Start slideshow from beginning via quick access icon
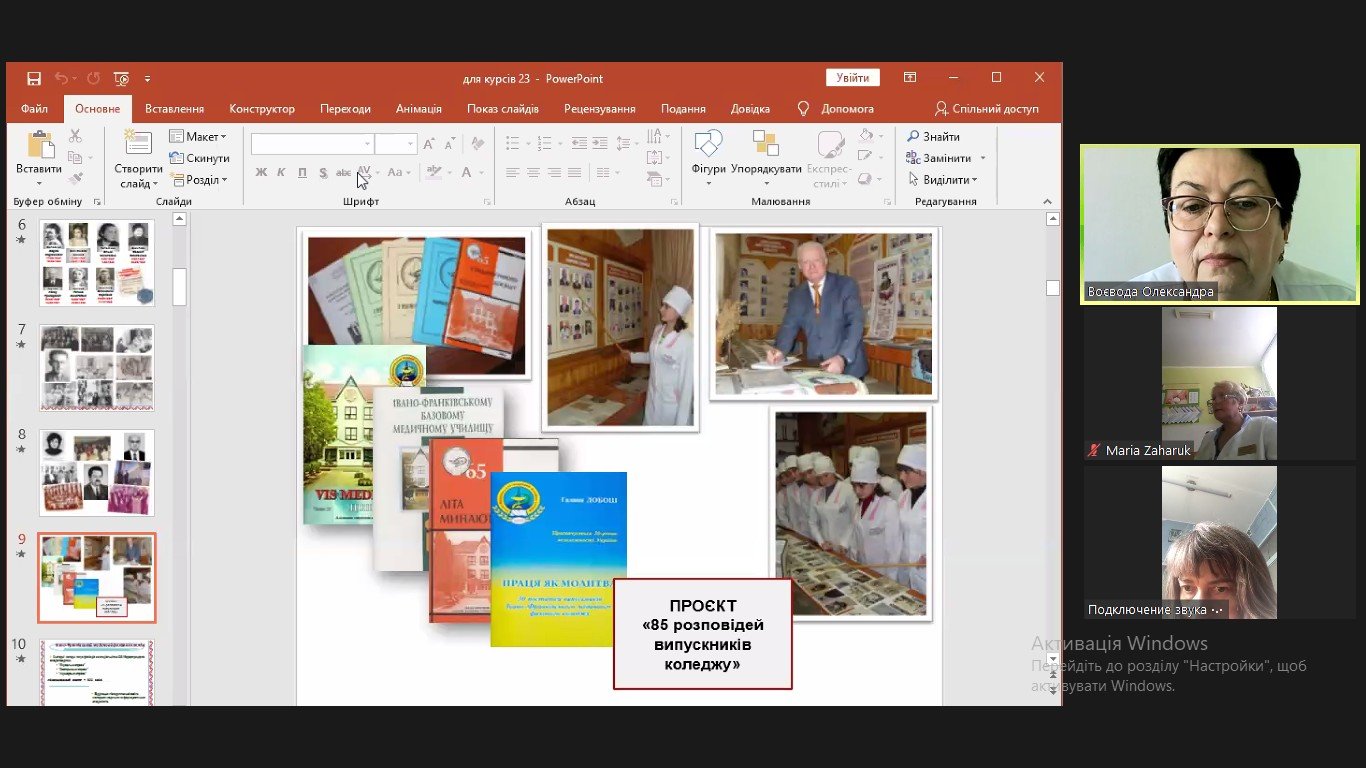Screen dimensions: 1366x768 (x=121, y=79)
